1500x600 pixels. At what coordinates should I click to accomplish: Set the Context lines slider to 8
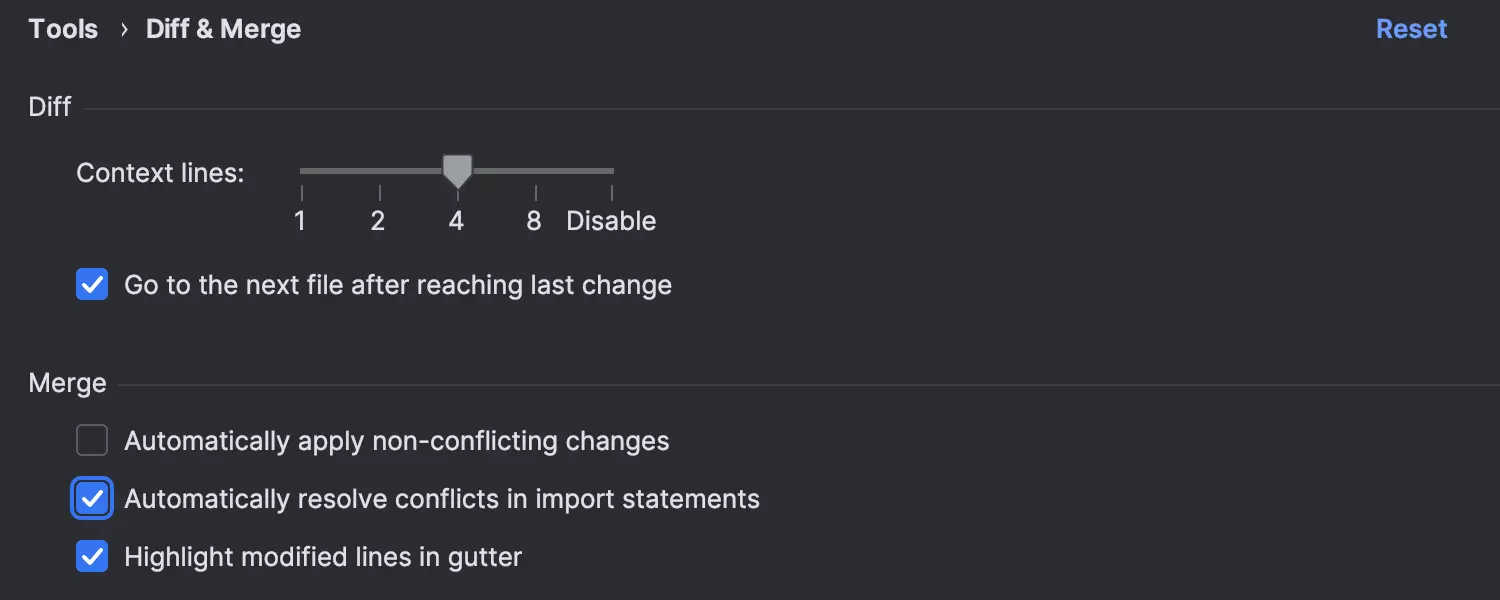coord(535,171)
